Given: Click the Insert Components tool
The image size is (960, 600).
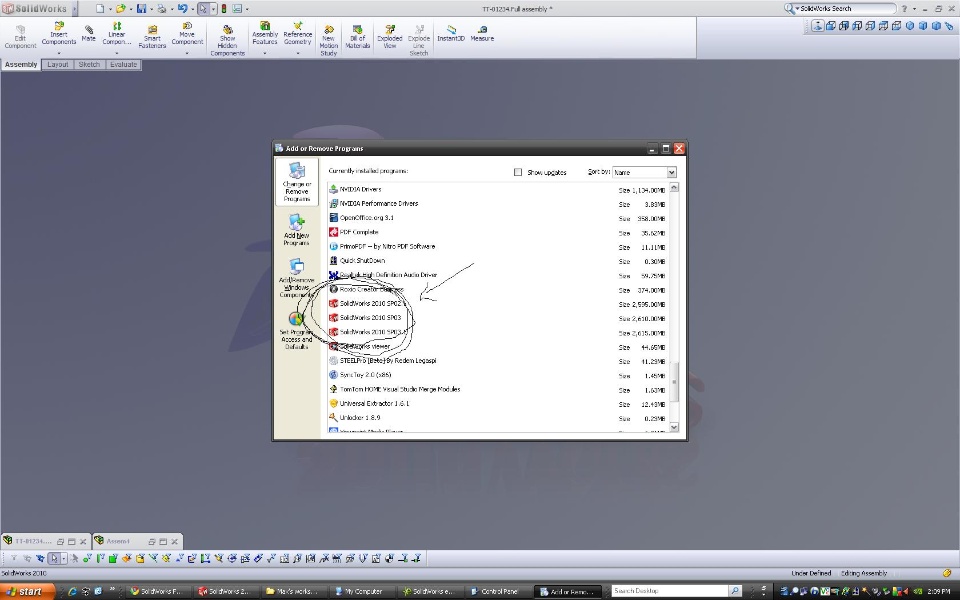Looking at the screenshot, I should coord(59,34).
